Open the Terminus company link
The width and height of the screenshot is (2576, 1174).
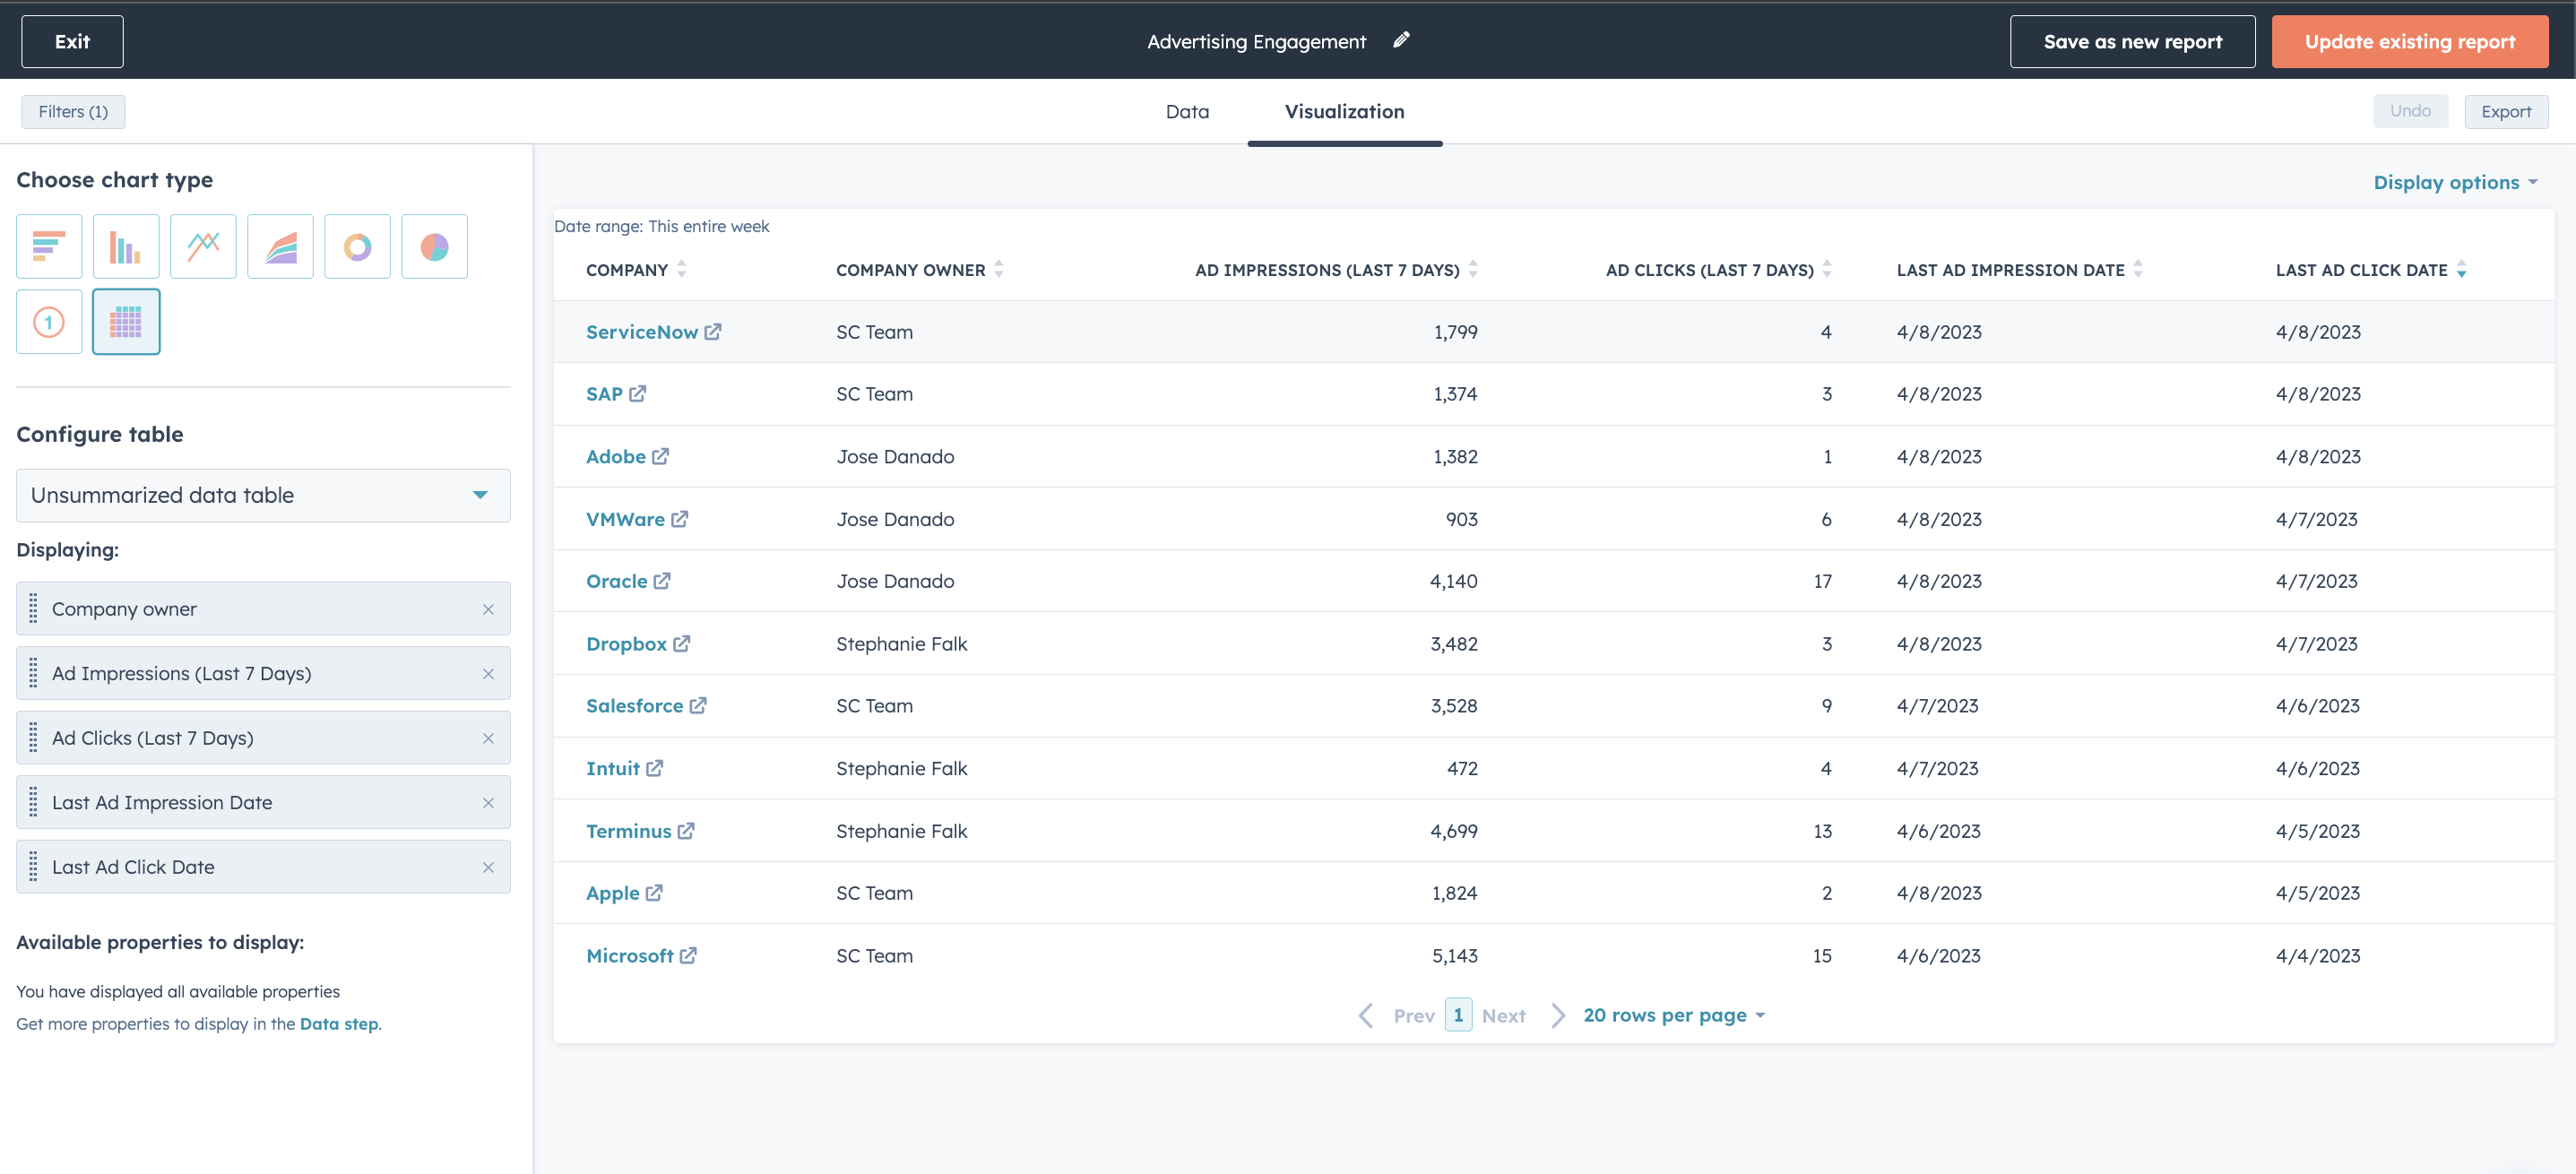click(x=629, y=831)
